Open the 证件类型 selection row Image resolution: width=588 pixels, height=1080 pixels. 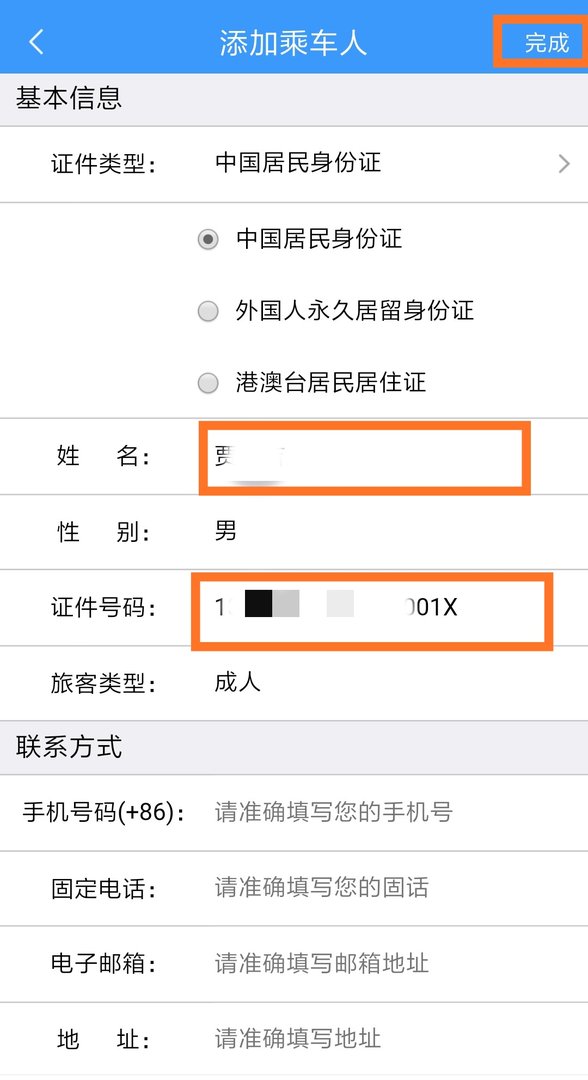tap(294, 163)
